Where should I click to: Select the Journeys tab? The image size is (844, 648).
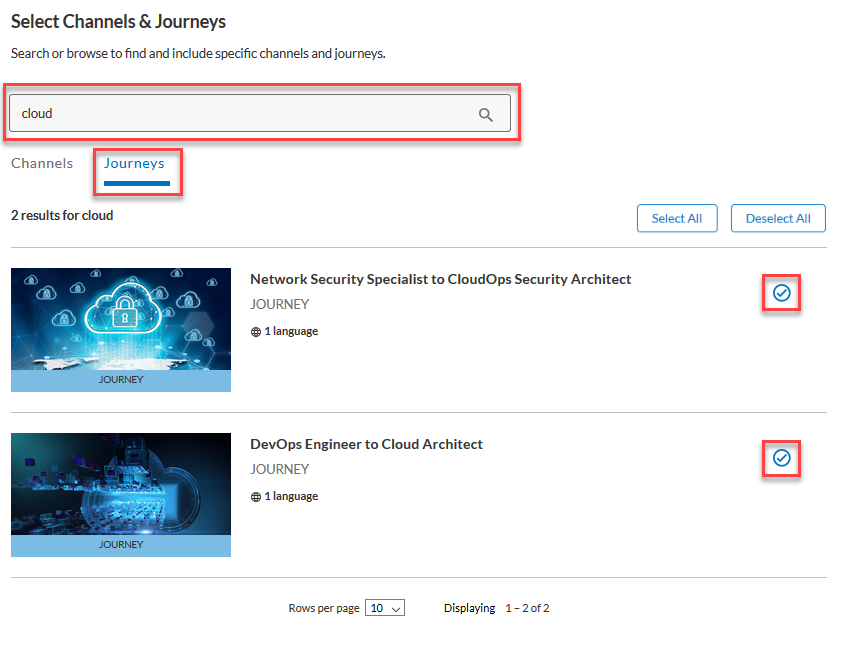pyautogui.click(x=135, y=163)
